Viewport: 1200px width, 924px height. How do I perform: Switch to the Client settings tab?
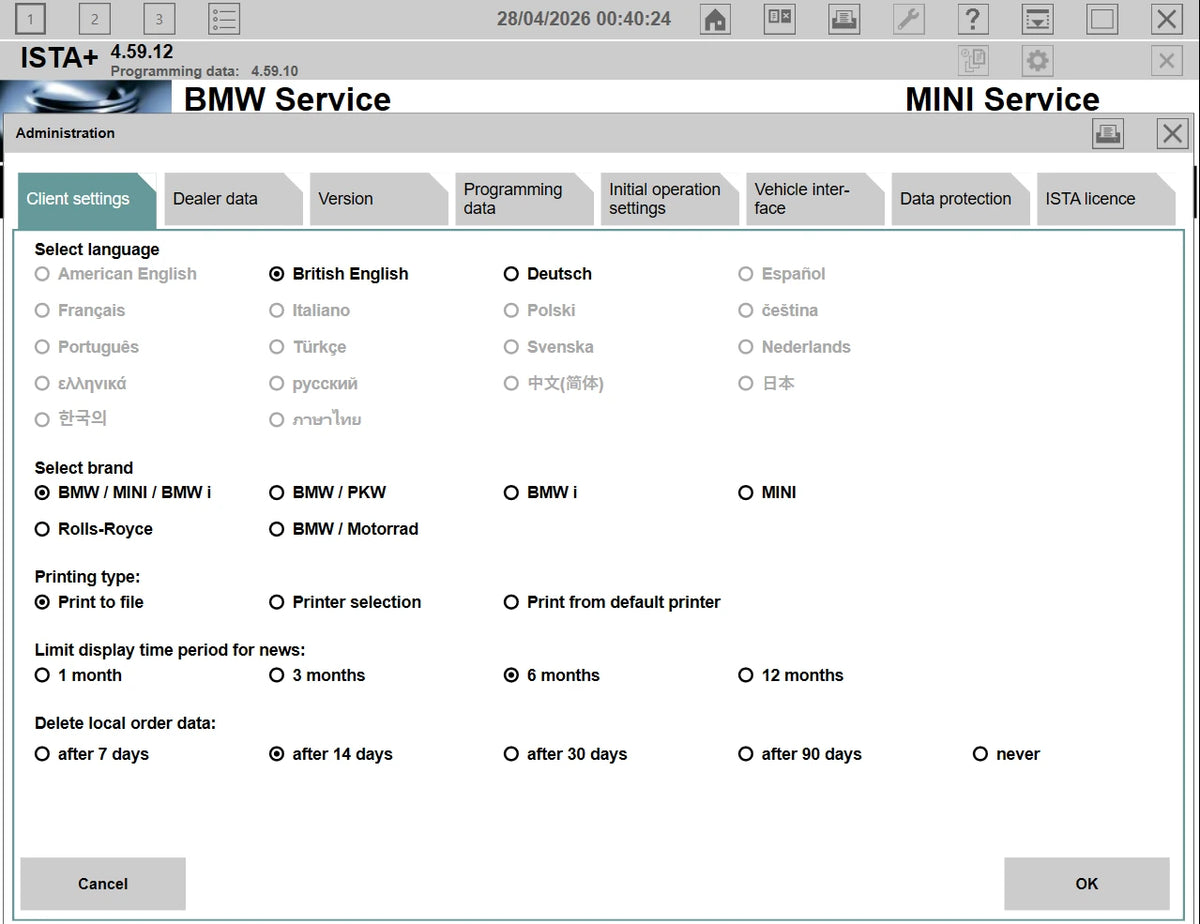(86, 199)
